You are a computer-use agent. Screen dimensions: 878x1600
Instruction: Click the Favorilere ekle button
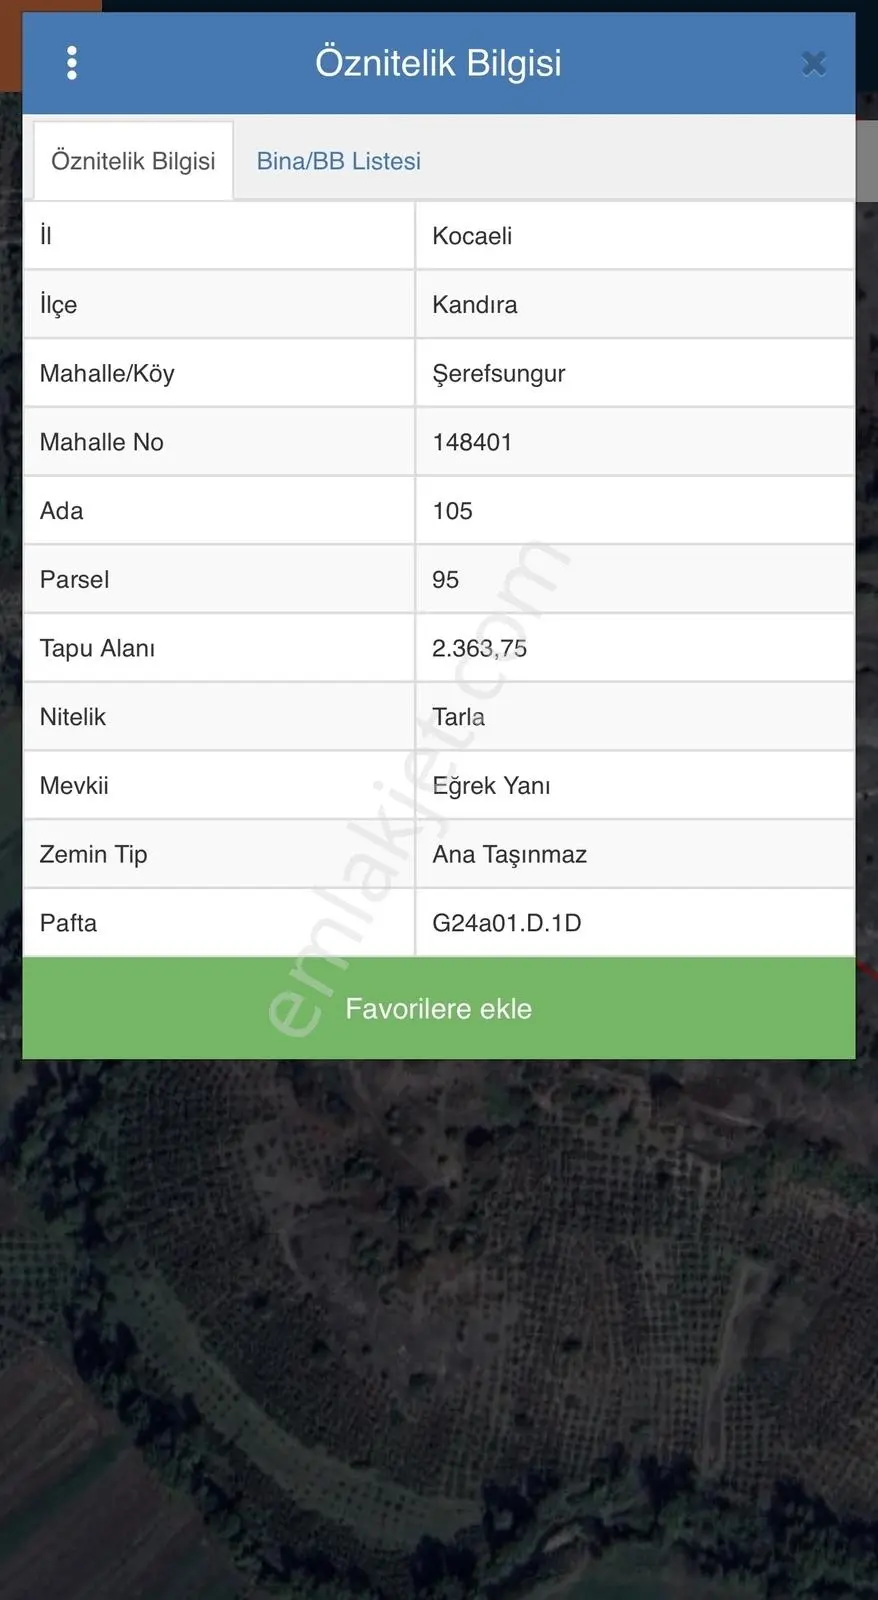pos(439,1008)
